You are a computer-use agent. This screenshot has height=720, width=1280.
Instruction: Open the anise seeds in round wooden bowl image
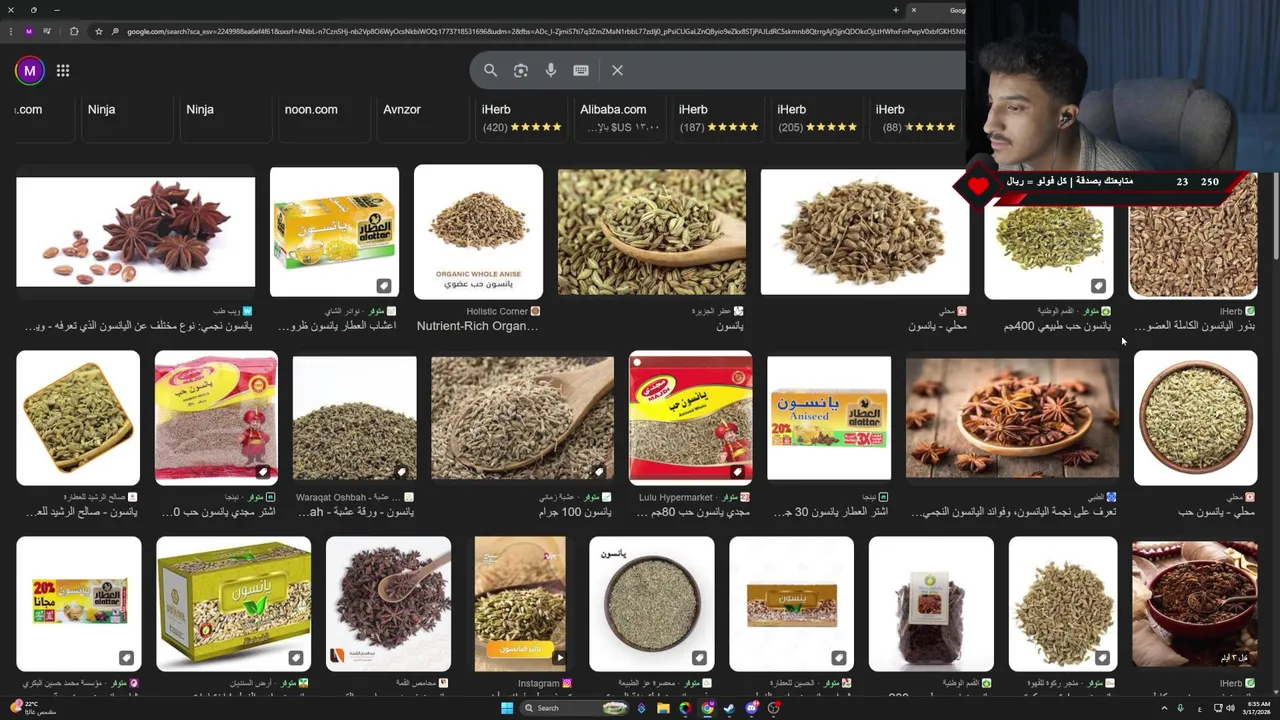(x=1195, y=417)
